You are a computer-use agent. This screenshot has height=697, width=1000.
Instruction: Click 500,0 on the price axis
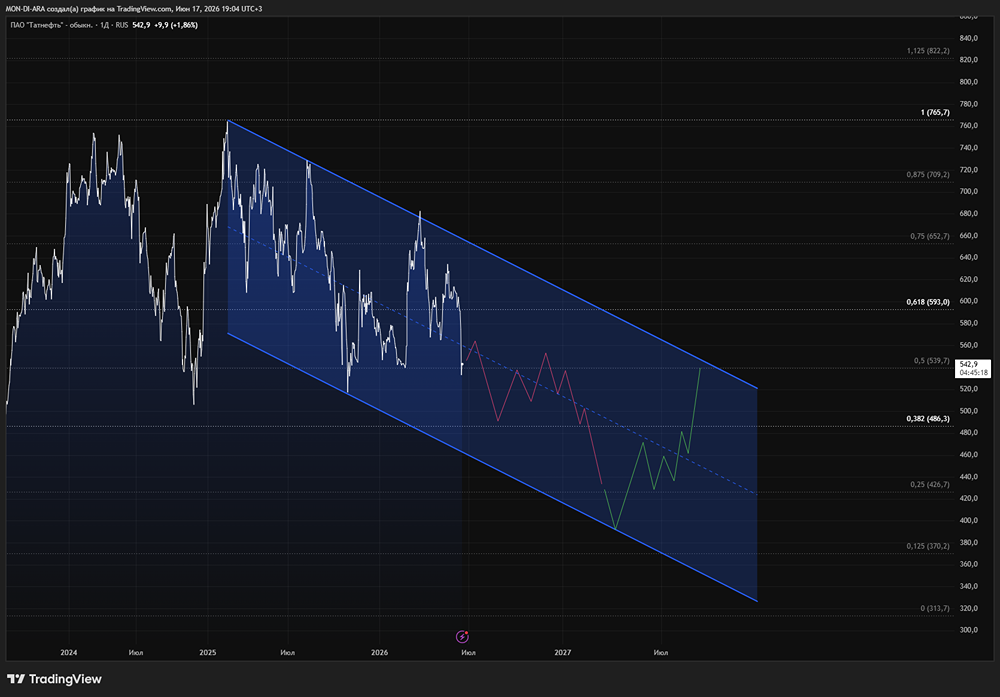pos(968,411)
